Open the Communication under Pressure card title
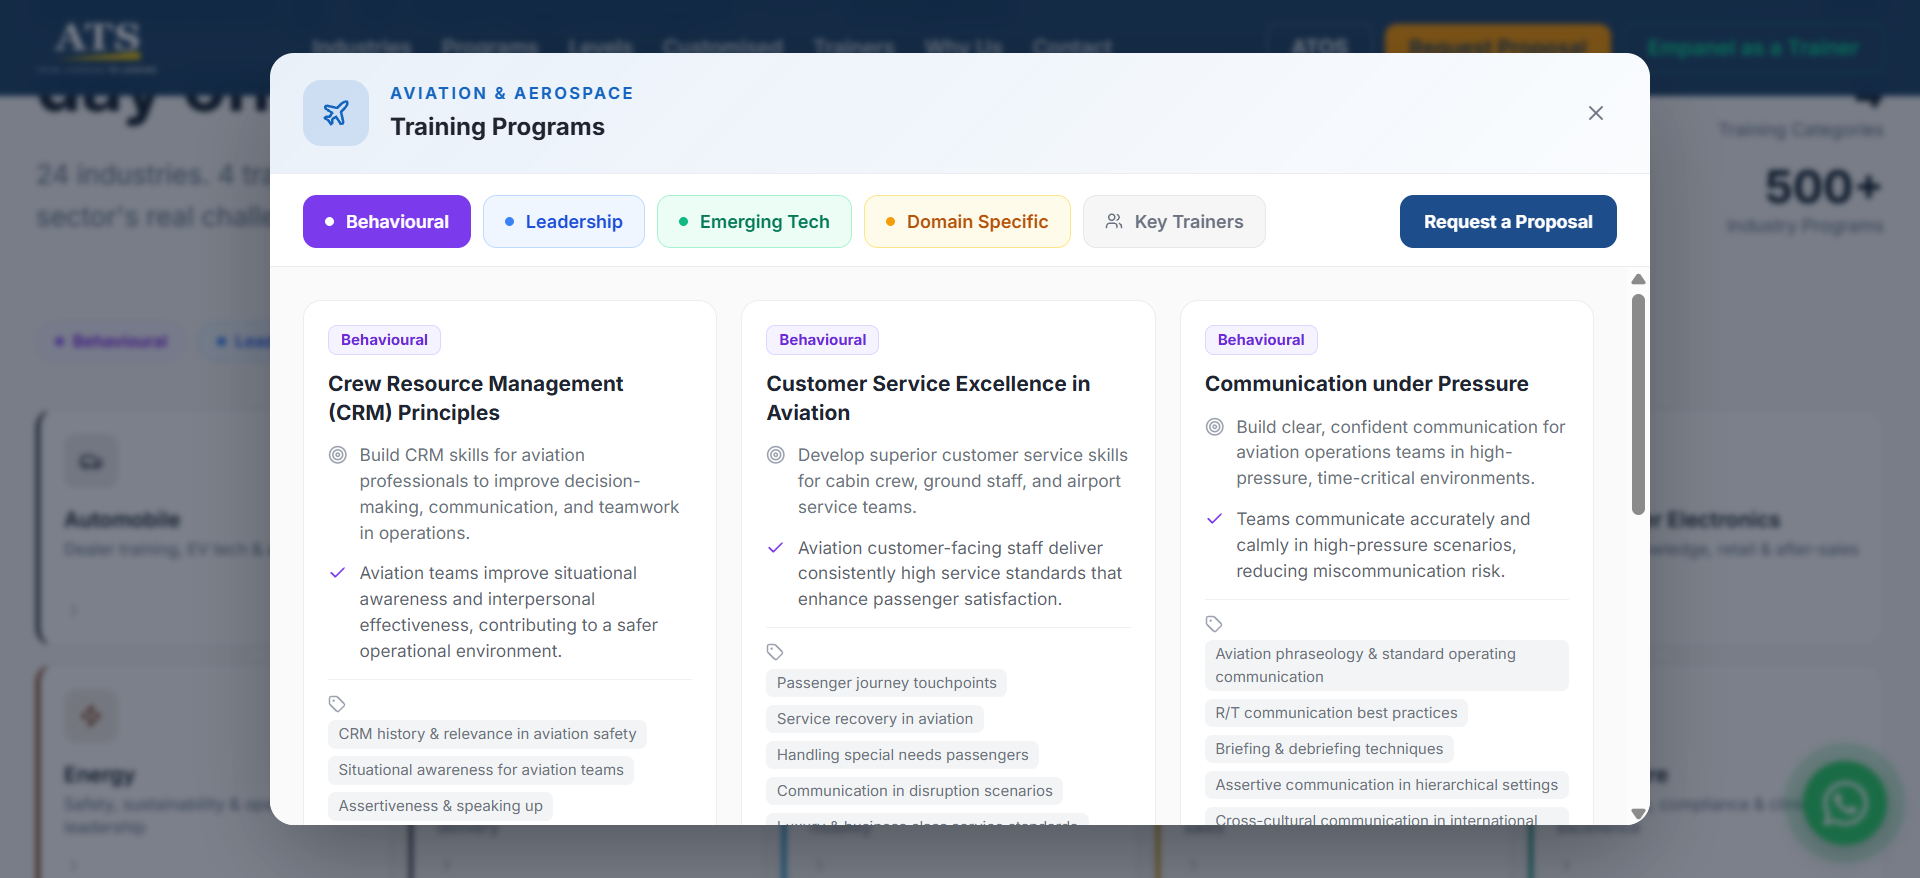Viewport: 1920px width, 878px height. [x=1367, y=384]
